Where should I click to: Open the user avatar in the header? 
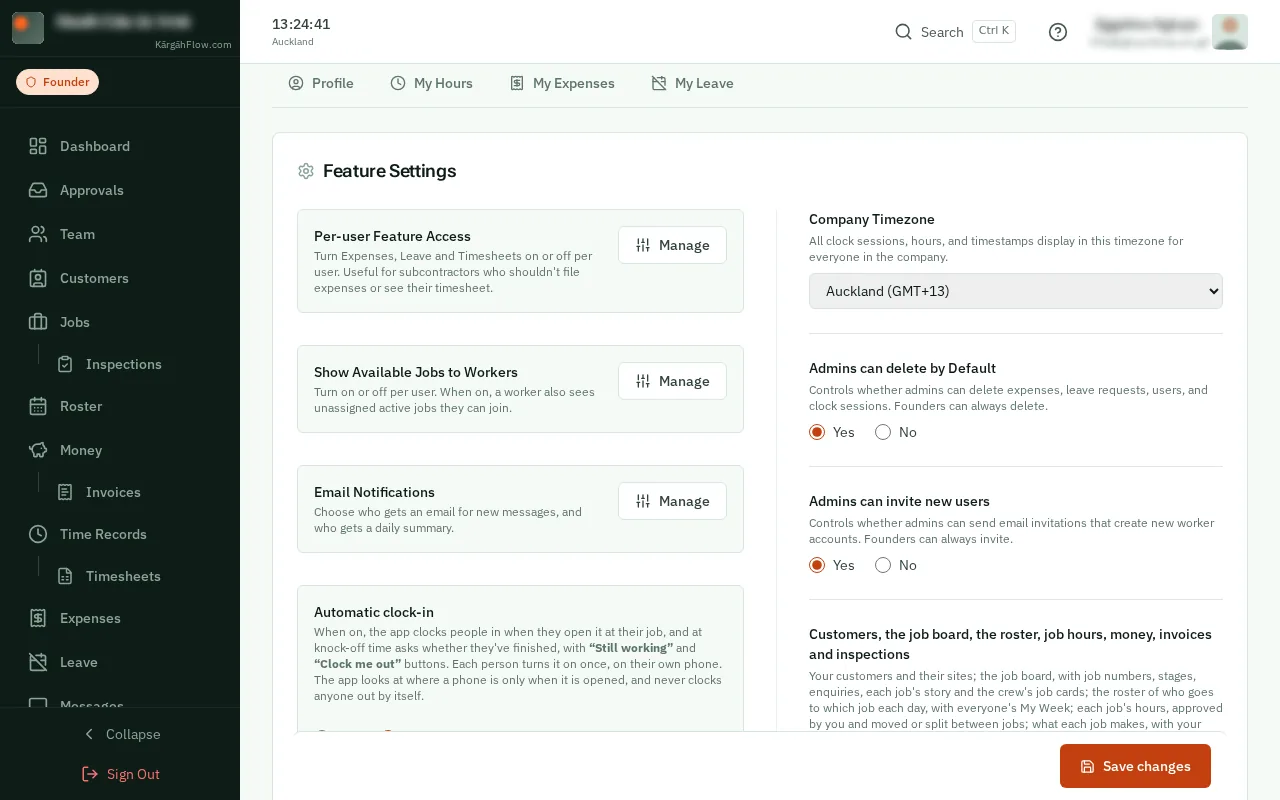pyautogui.click(x=1229, y=32)
